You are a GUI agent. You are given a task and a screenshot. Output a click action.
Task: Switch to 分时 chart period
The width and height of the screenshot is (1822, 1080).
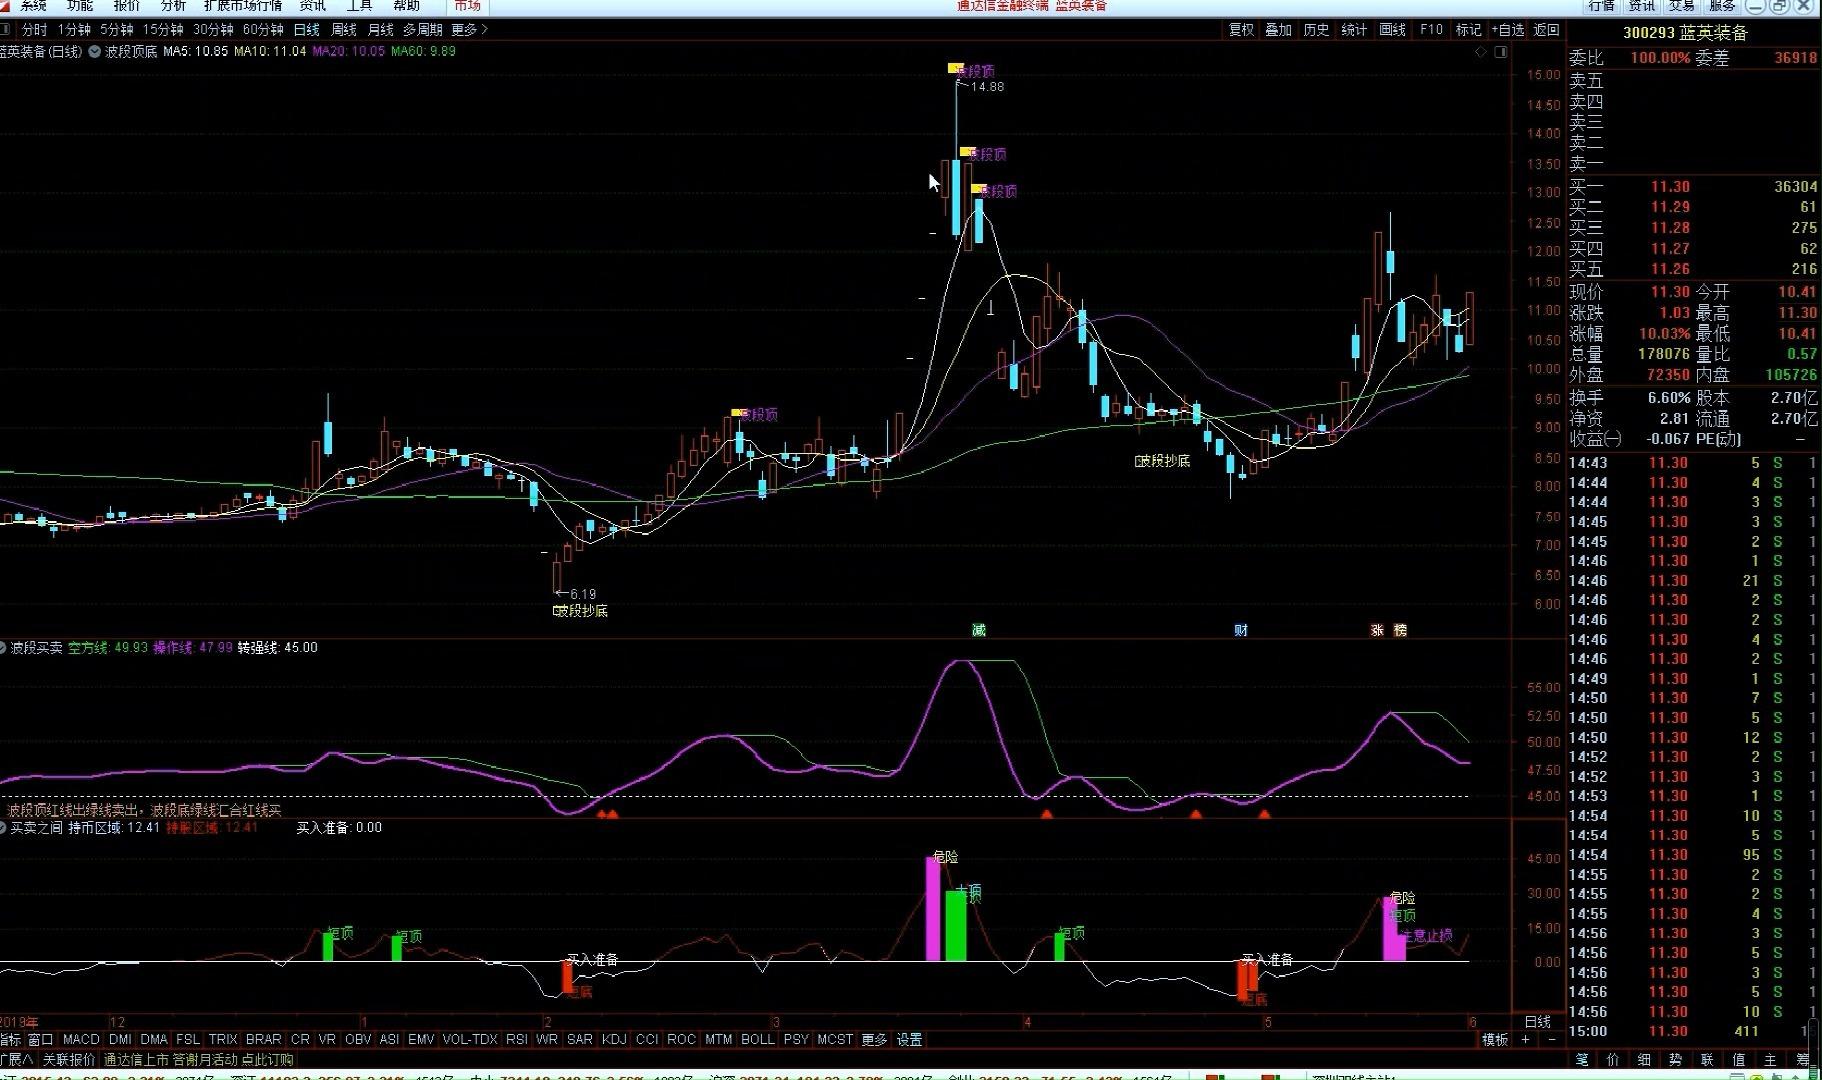point(34,30)
